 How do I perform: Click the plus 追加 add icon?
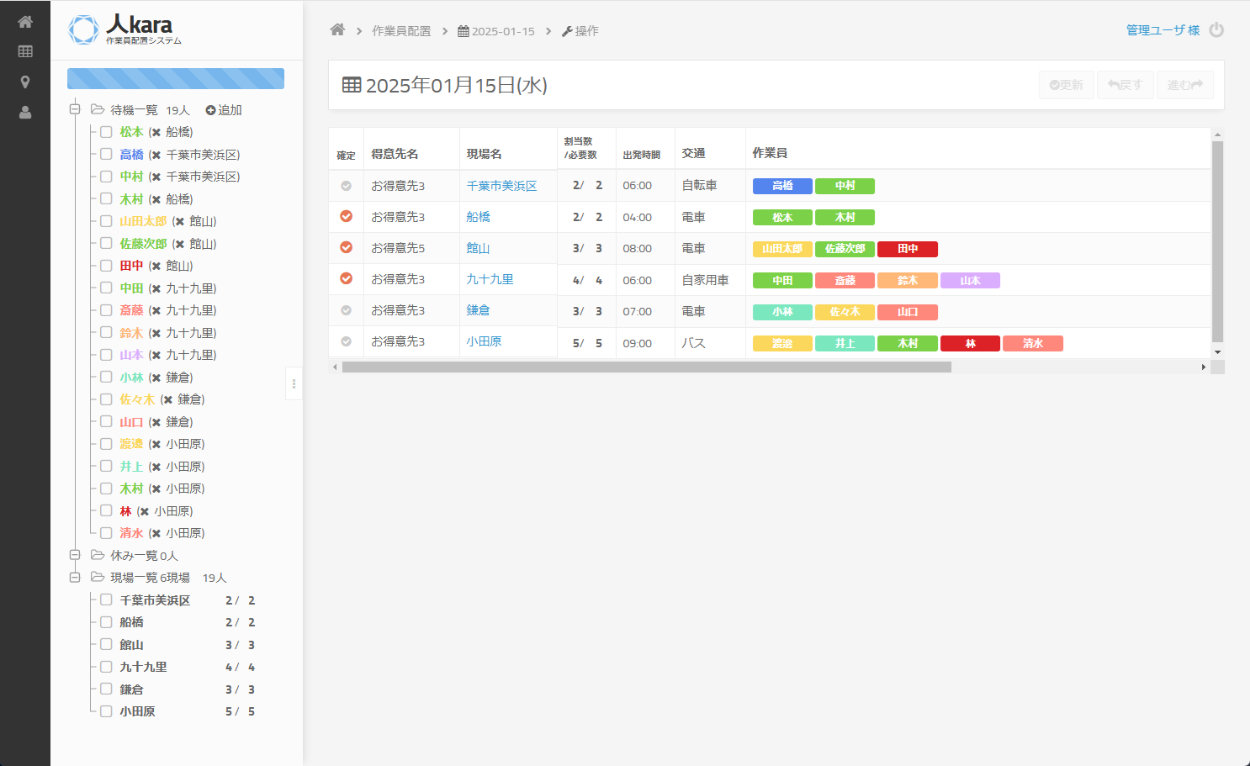(x=211, y=110)
